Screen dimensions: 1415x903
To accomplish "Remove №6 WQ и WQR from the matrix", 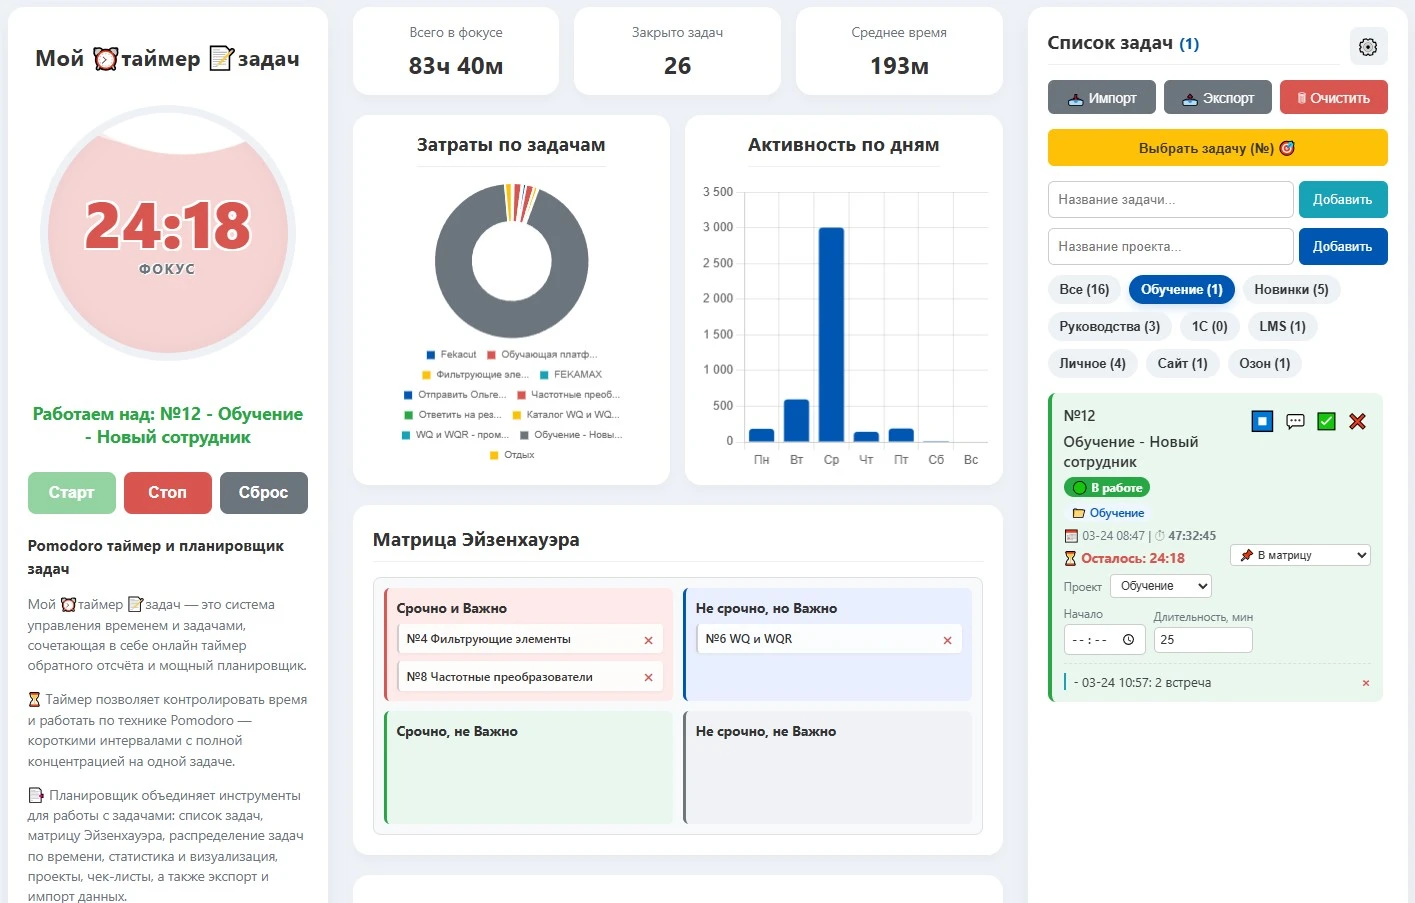I will click(x=947, y=640).
